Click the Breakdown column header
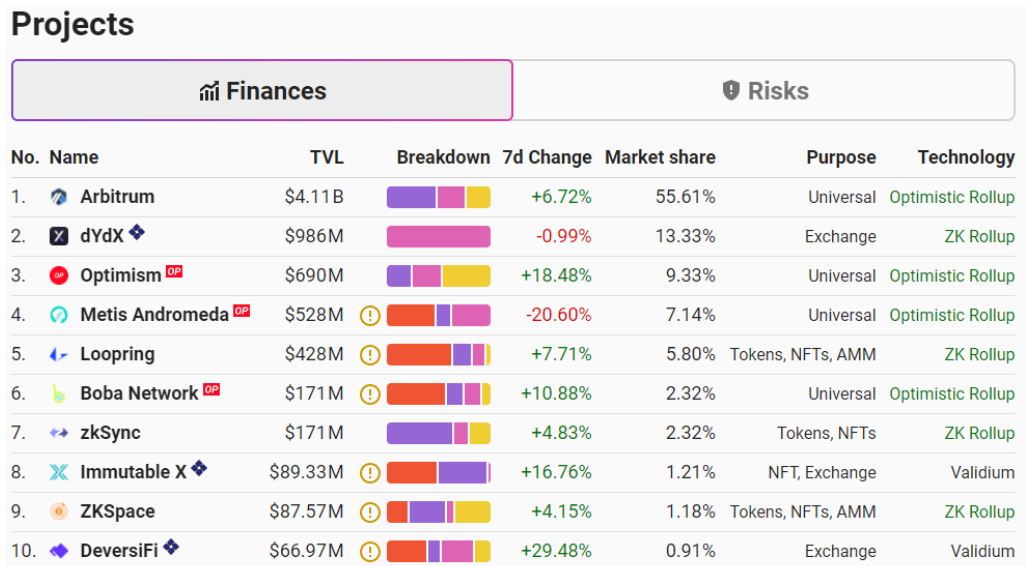The image size is (1026, 566). pyautogui.click(x=443, y=157)
